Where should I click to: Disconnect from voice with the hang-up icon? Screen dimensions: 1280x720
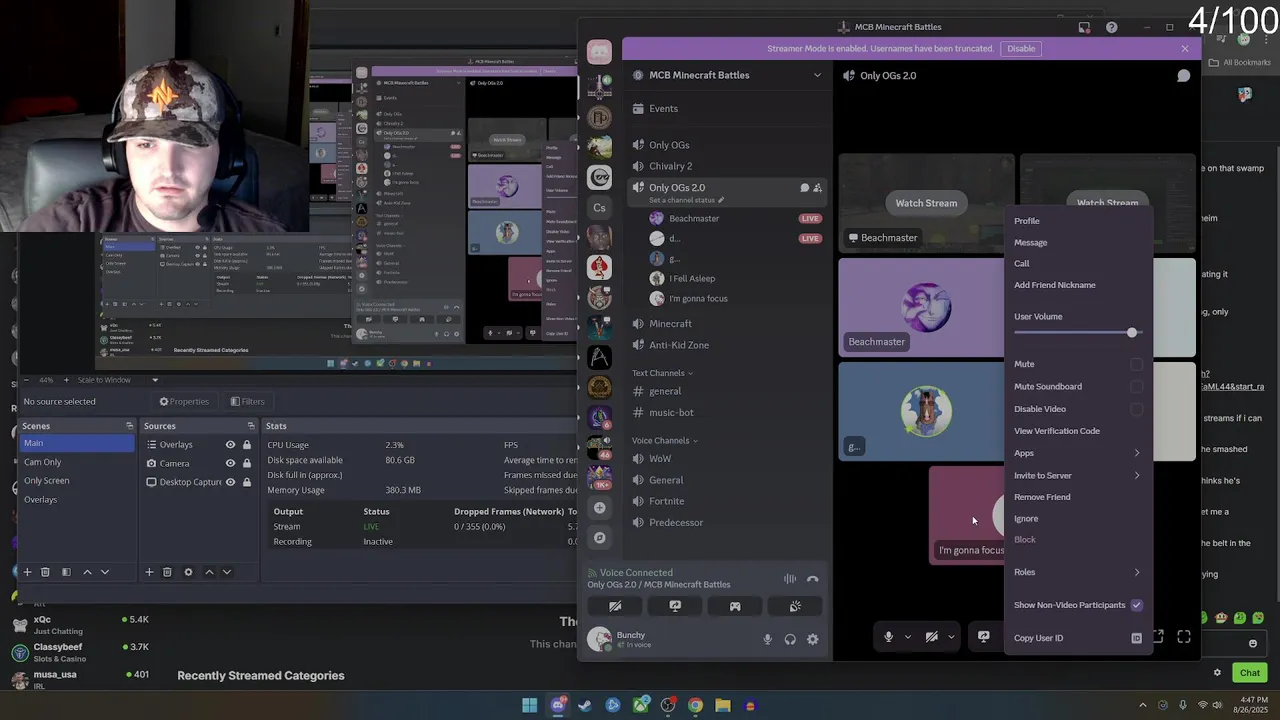(x=813, y=579)
